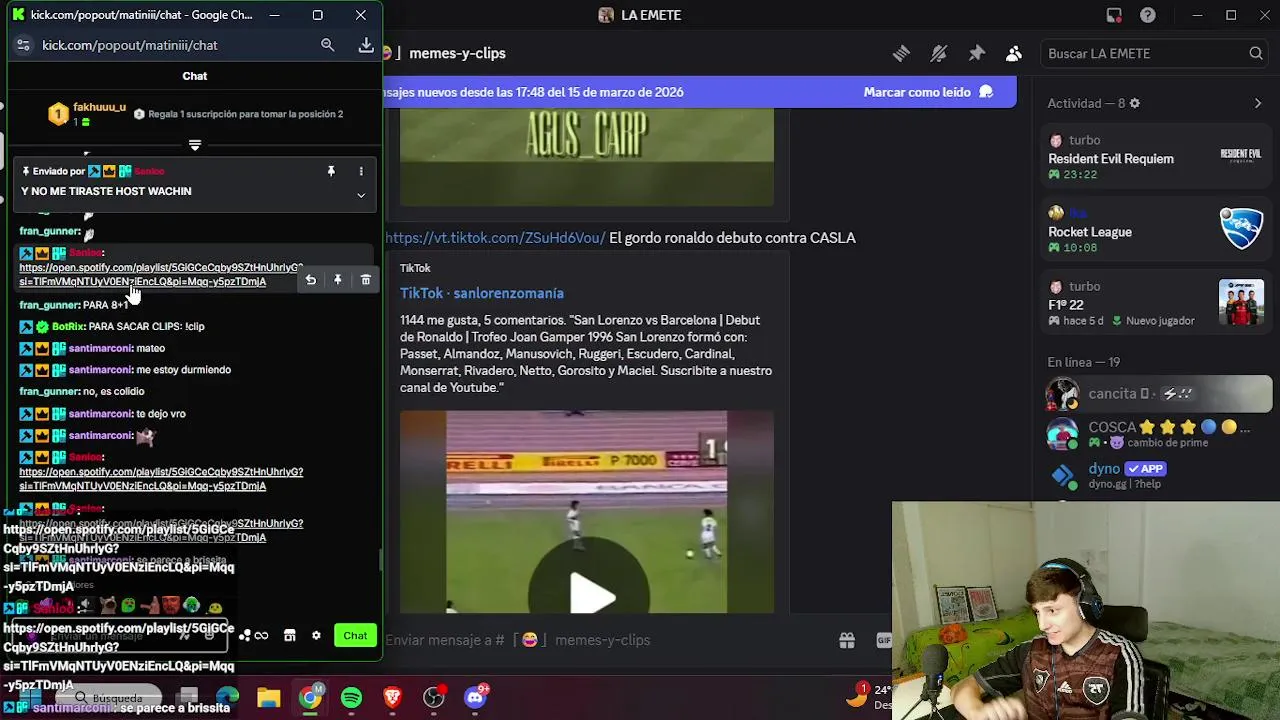Toggle notification mute bell in Discord header

[938, 53]
